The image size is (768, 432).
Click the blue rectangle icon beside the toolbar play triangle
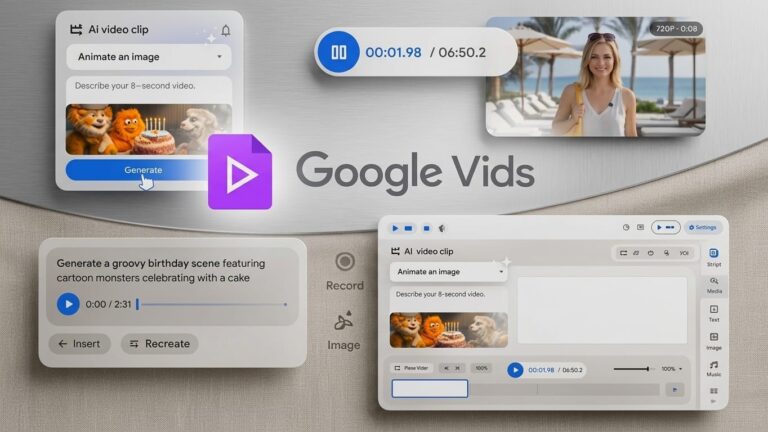[408, 228]
